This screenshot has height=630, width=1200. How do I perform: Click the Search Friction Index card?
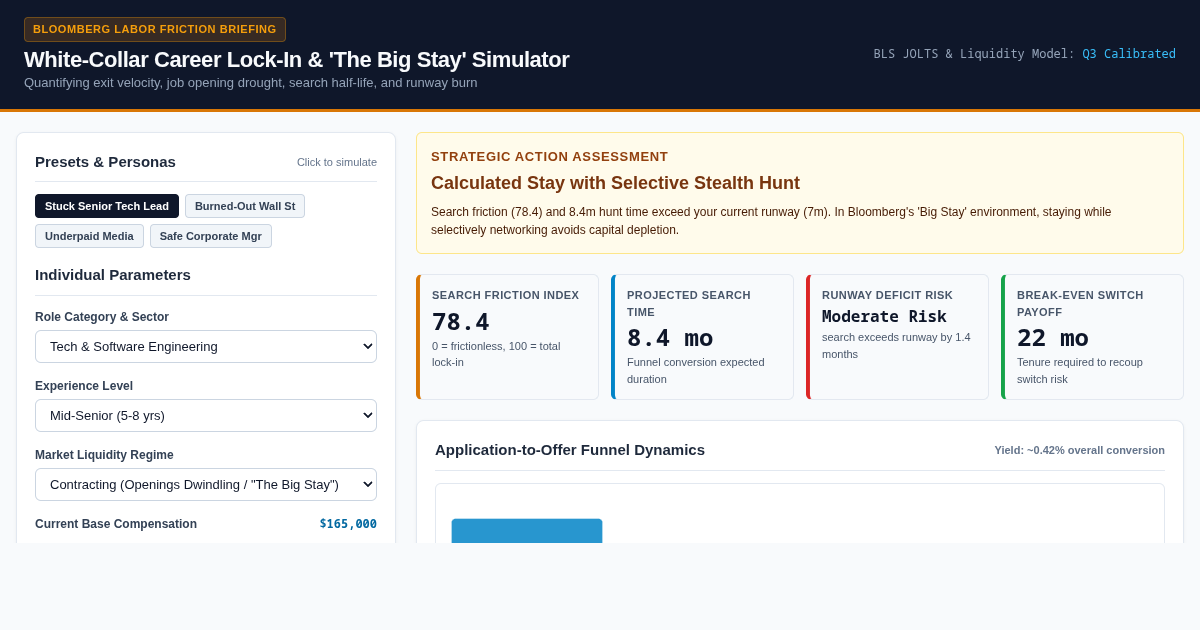coord(507,337)
